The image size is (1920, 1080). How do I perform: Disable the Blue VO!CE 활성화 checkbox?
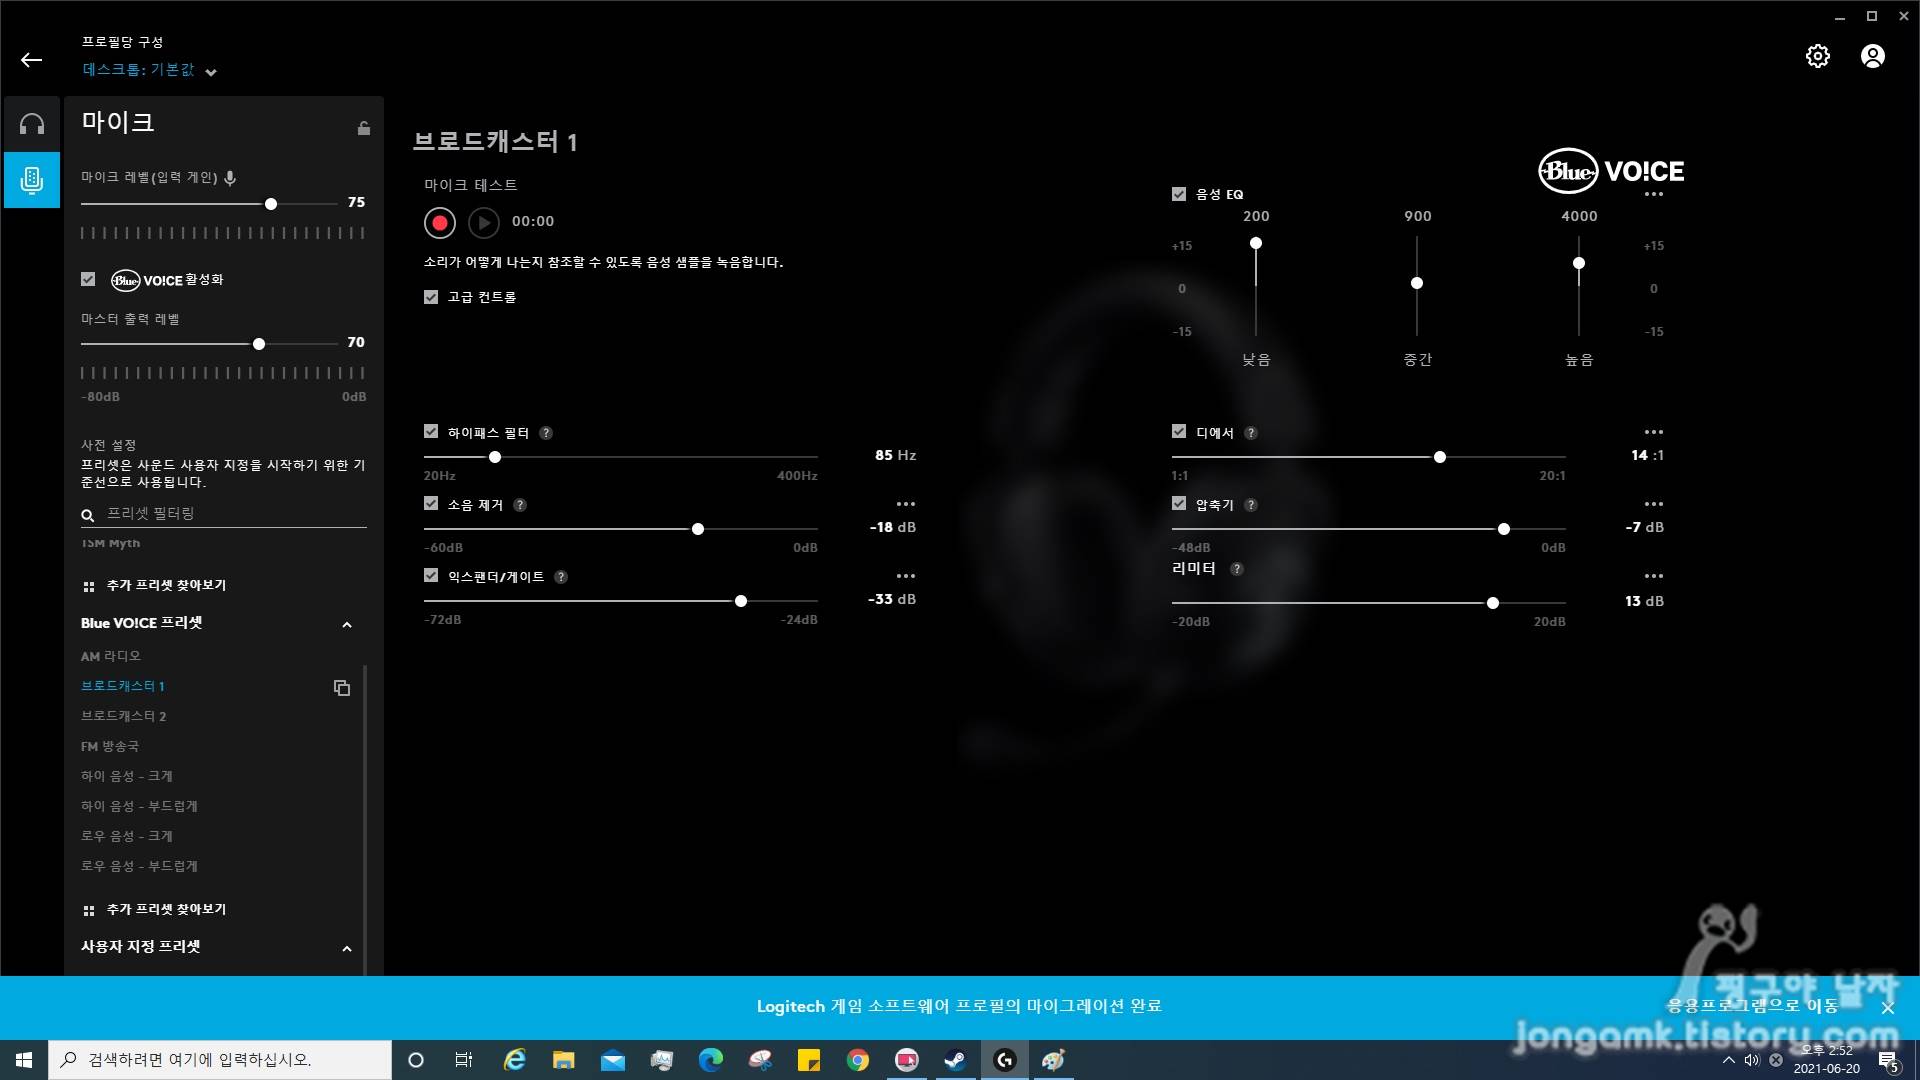[89, 280]
